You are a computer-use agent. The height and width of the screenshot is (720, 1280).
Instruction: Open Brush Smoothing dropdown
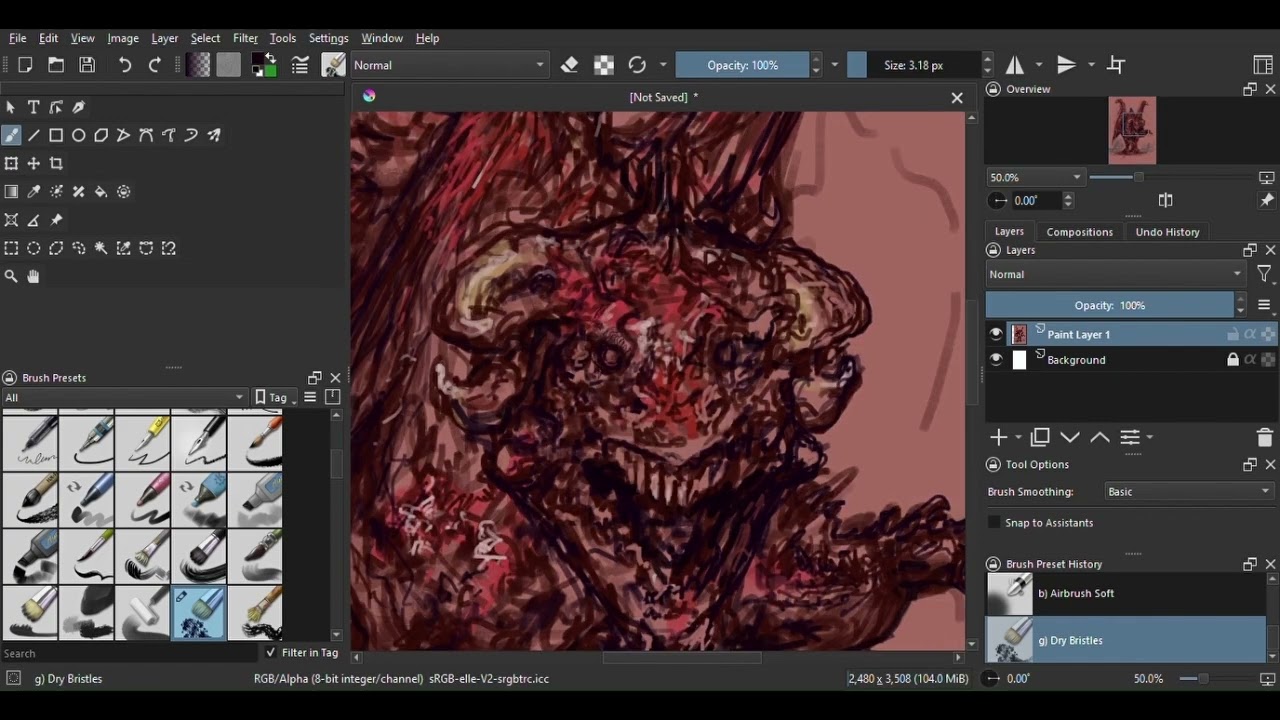(x=1189, y=491)
